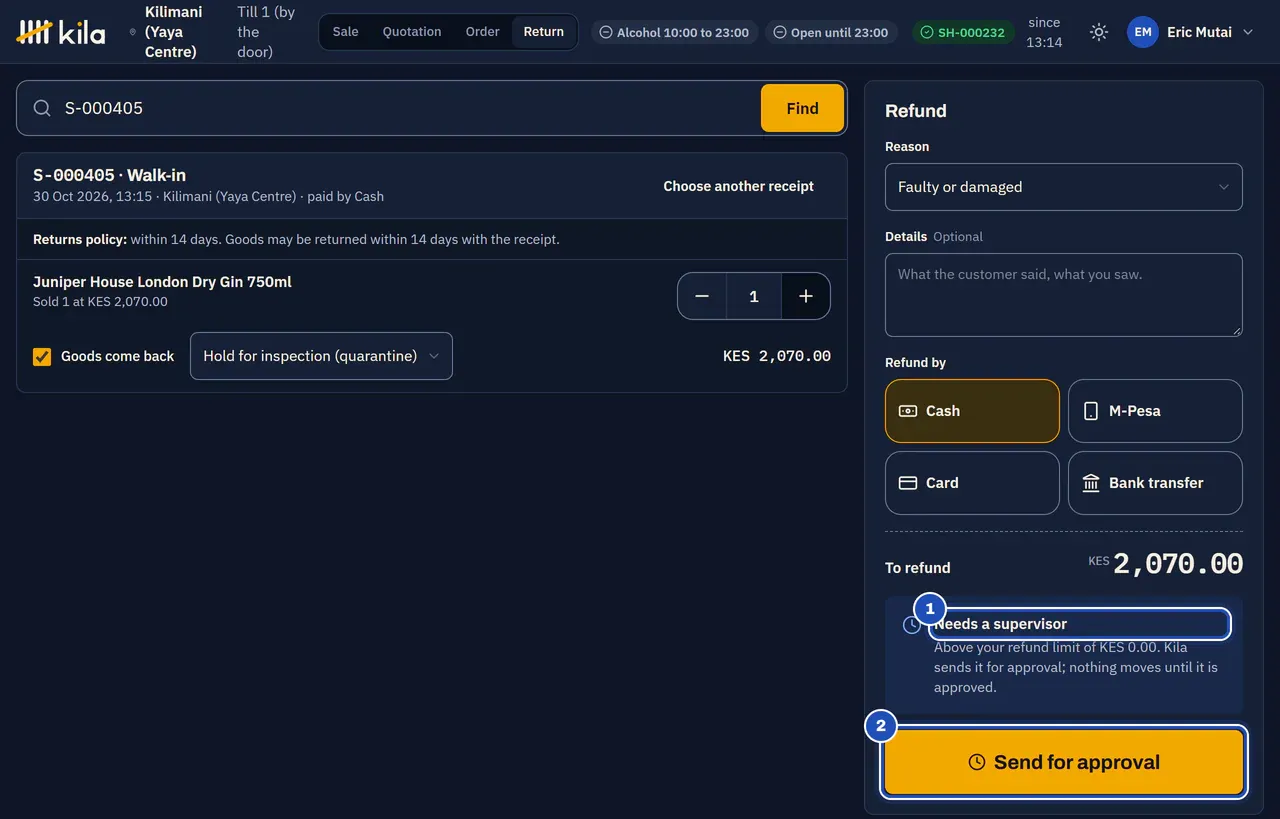Toggle the sun theme icon
This screenshot has height=819, width=1280.
pos(1099,32)
